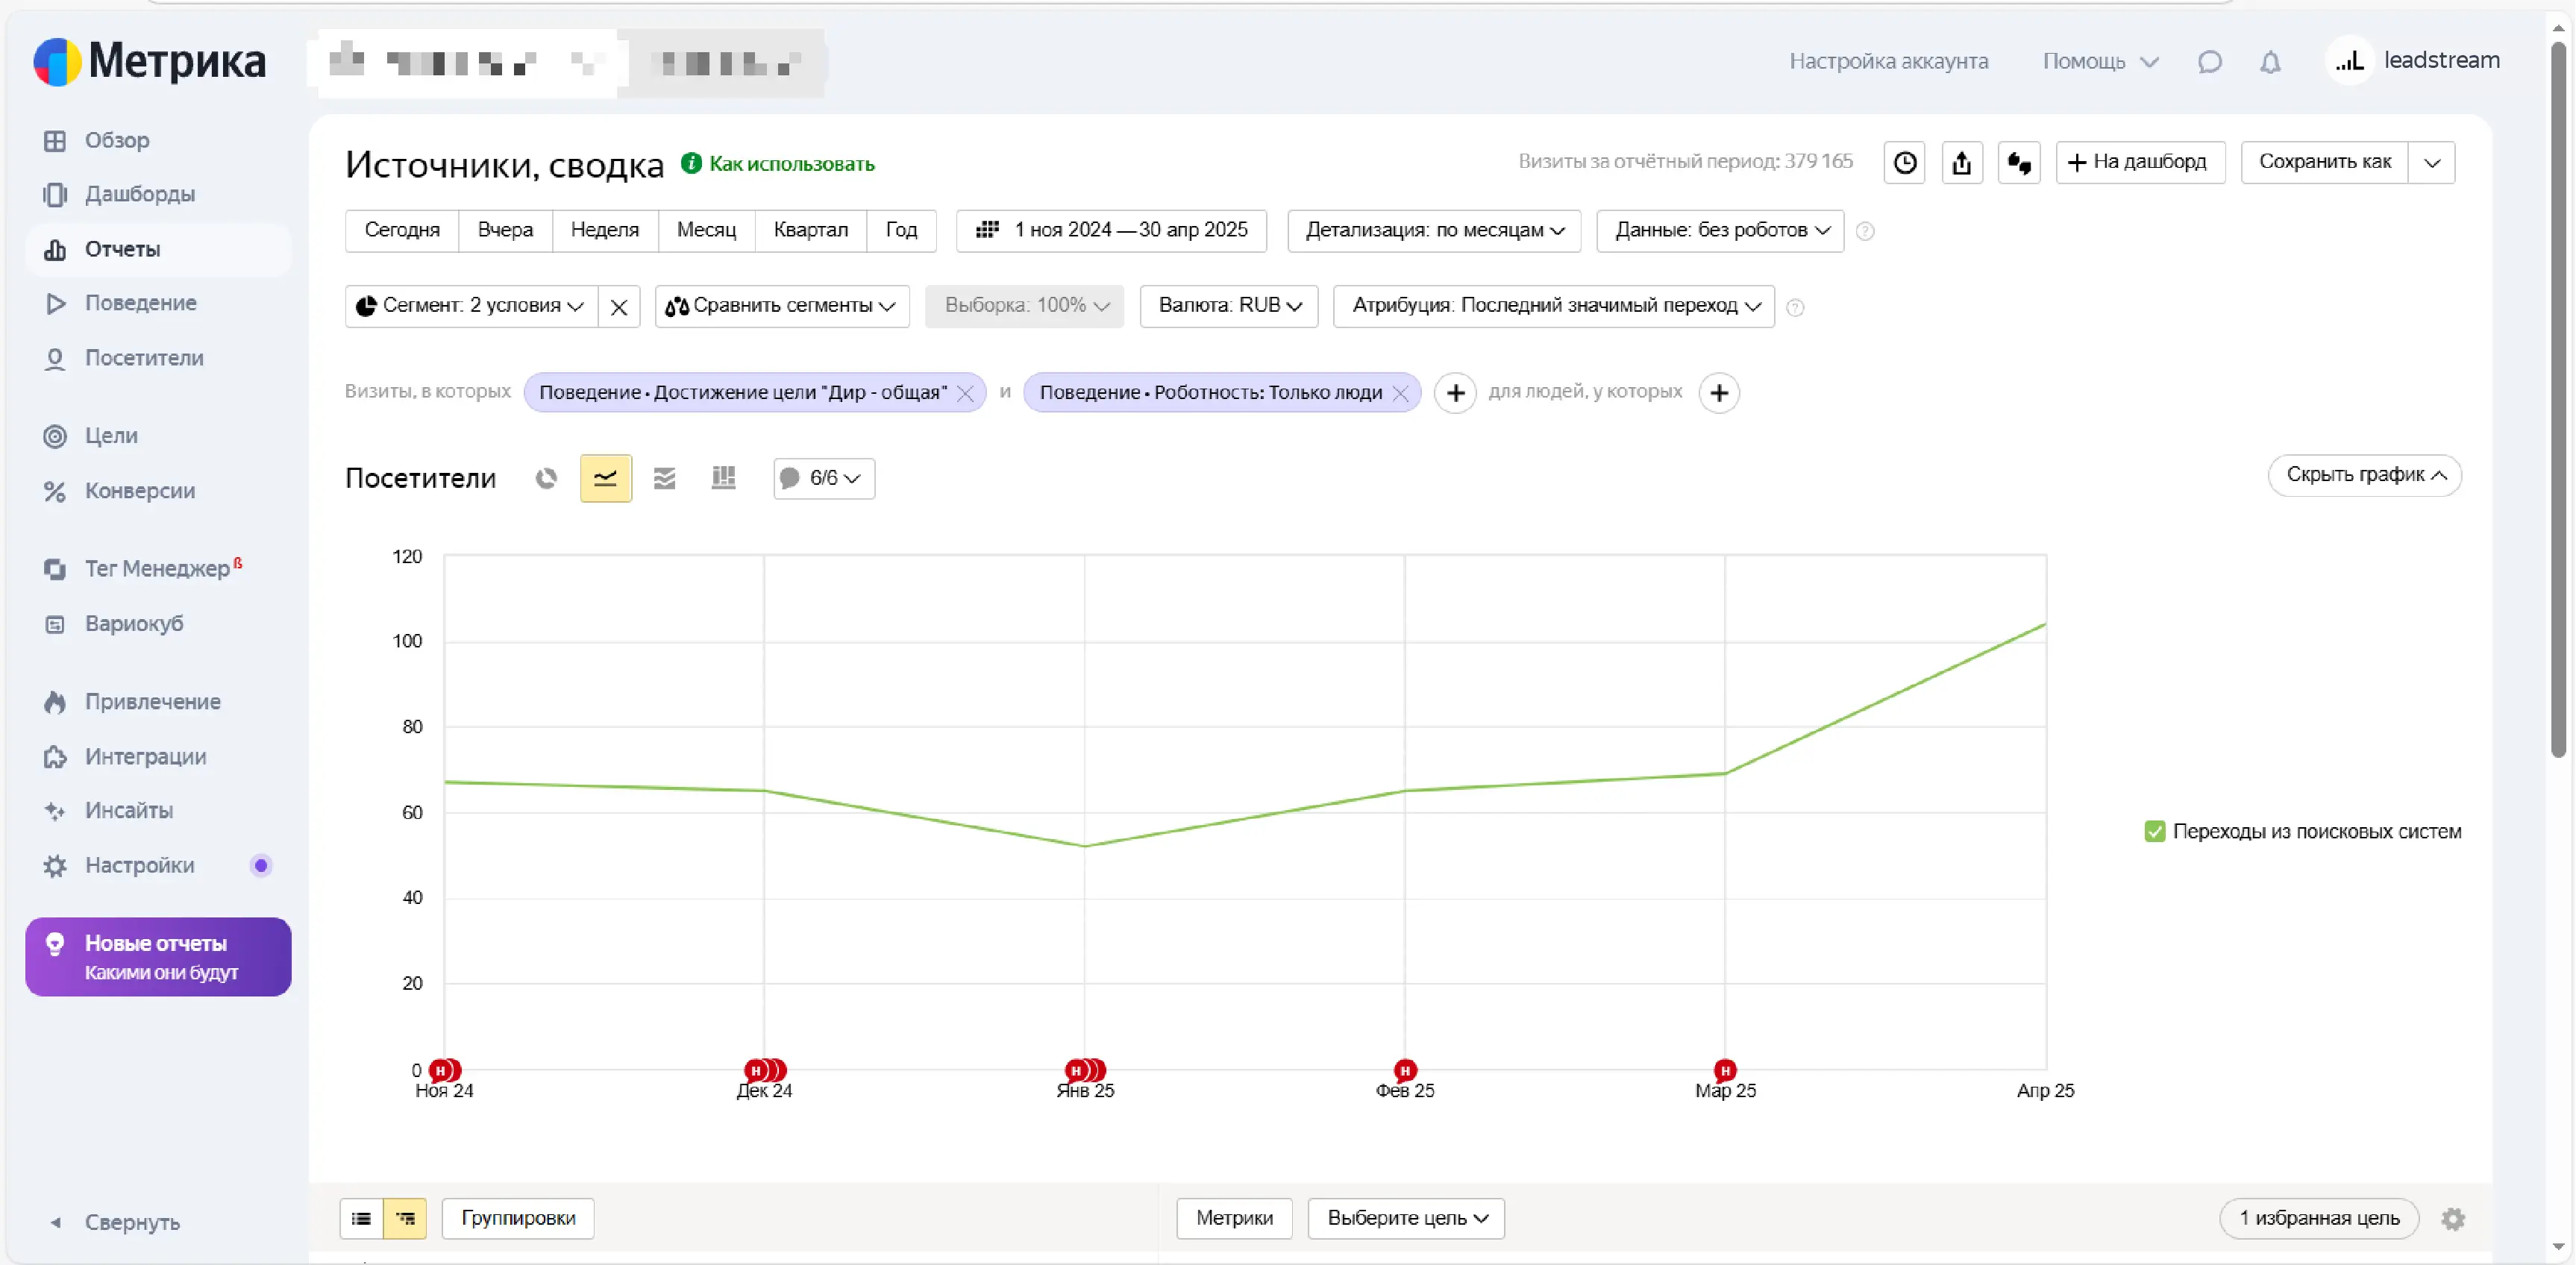Open notifications bell icon
Image resolution: width=2576 pixels, height=1265 pixels.
(x=2270, y=62)
